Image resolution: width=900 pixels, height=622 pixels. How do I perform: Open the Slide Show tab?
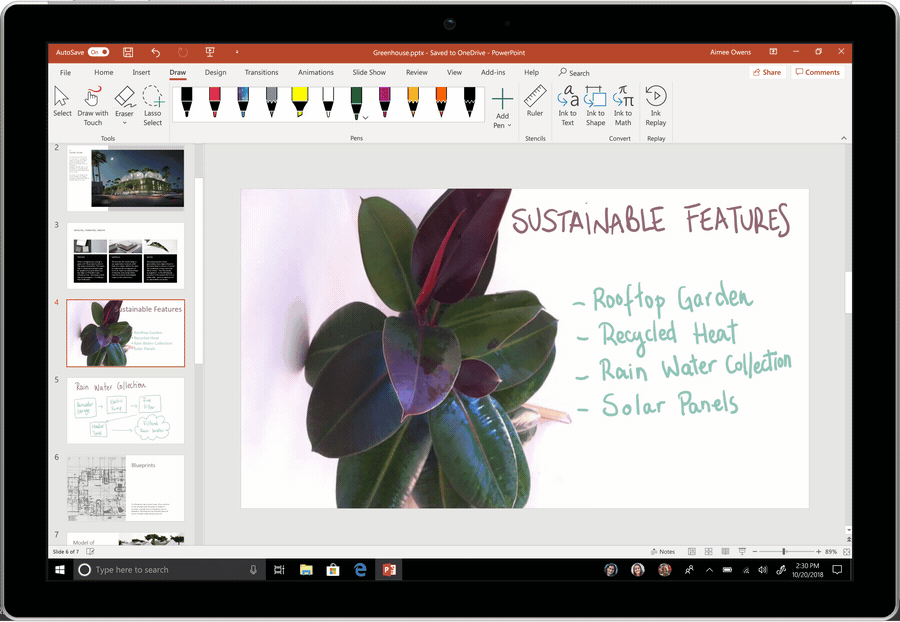click(369, 72)
